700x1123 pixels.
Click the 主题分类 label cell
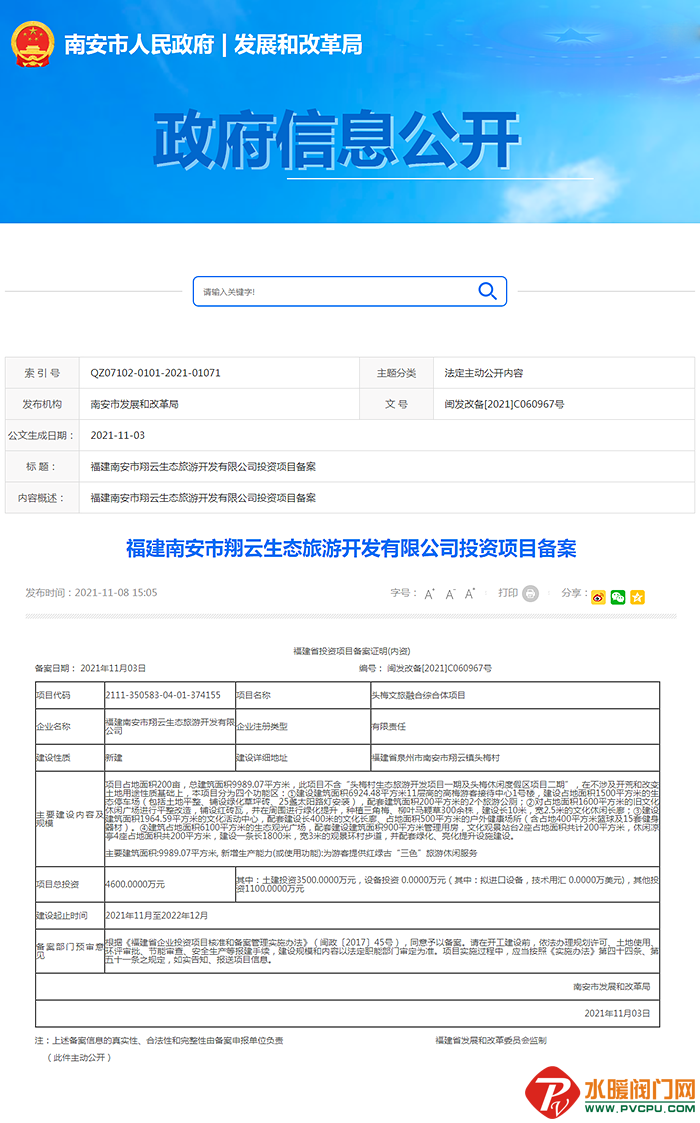point(396,373)
